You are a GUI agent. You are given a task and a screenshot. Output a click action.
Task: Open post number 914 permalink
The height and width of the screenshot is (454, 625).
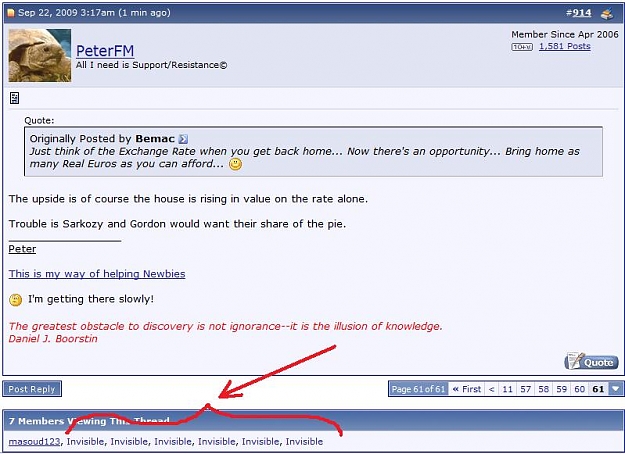coord(582,13)
